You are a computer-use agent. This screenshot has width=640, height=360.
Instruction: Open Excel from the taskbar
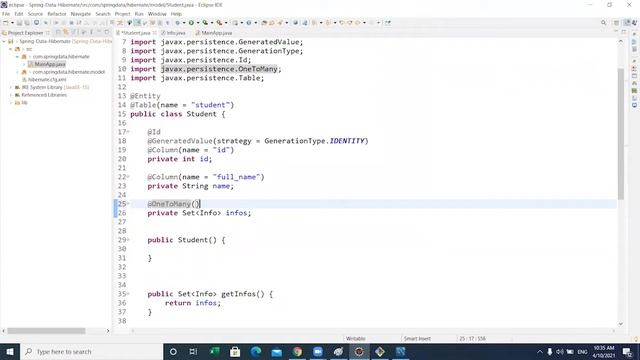coord(214,351)
